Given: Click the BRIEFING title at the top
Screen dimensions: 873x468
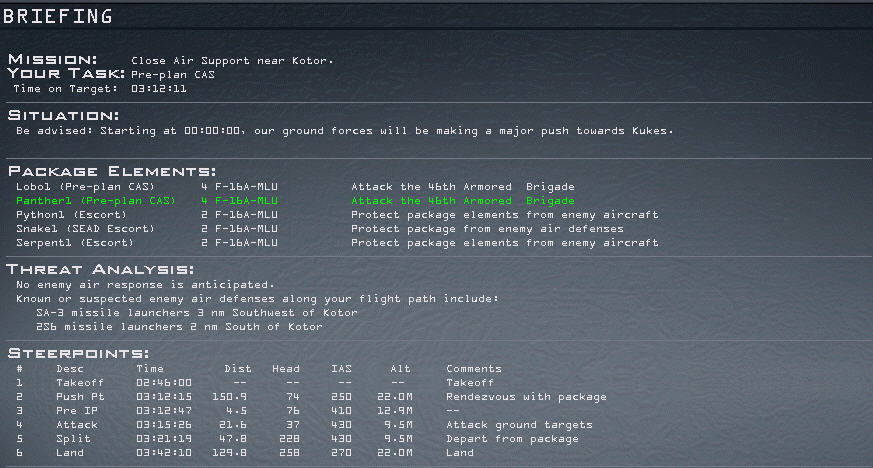Looking at the screenshot, I should tap(58, 16).
